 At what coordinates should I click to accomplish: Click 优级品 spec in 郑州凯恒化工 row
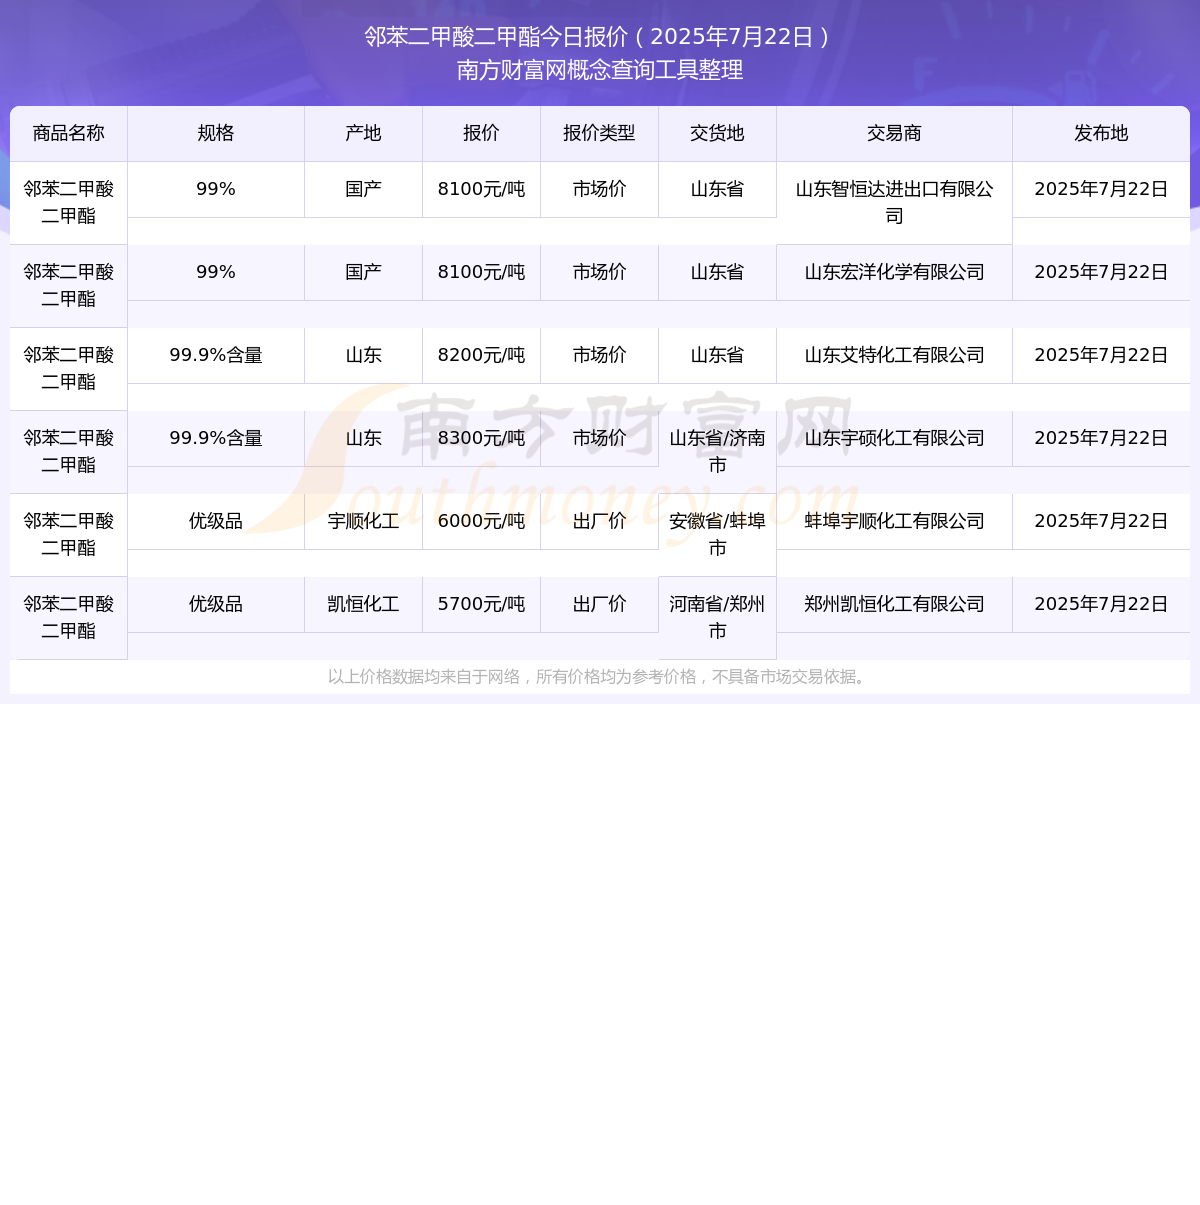click(x=216, y=605)
